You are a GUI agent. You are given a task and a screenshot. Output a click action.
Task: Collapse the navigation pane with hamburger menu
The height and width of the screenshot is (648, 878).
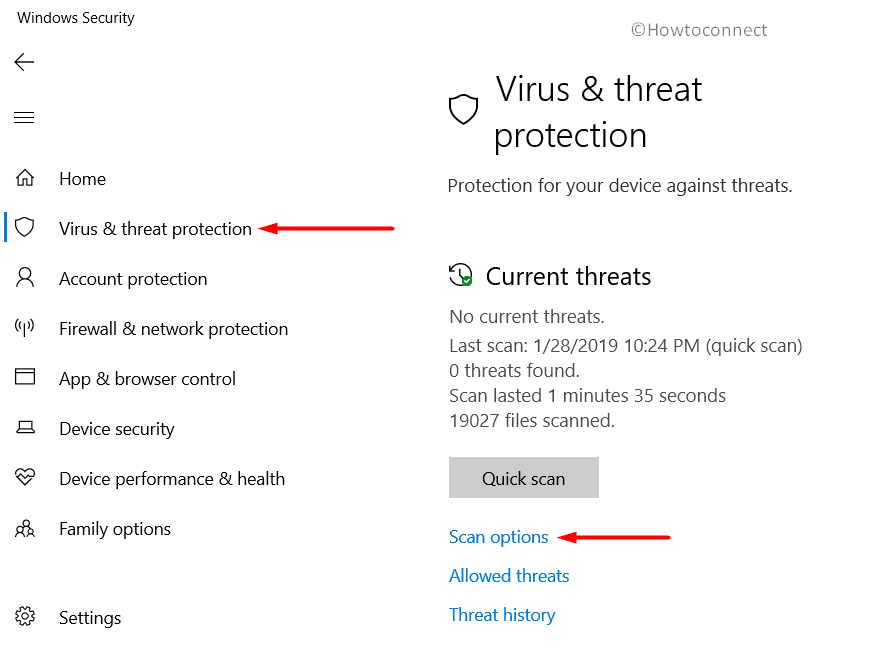pyautogui.click(x=24, y=117)
